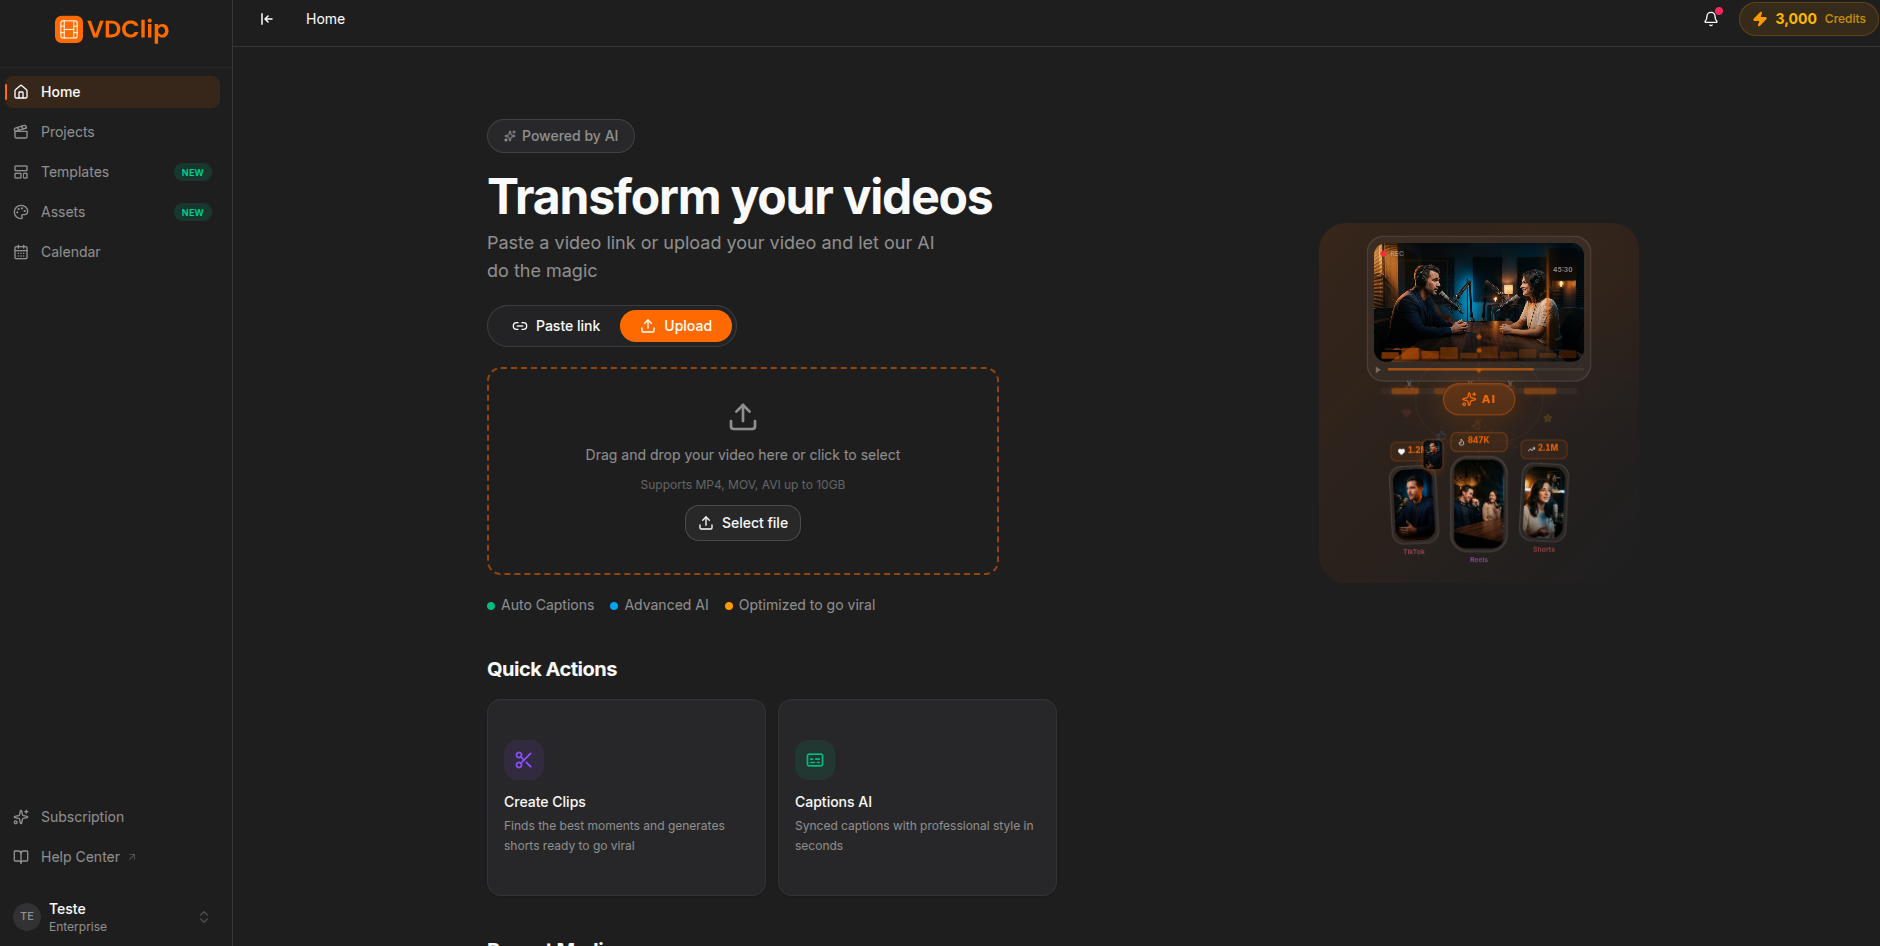Open the notifications bell

pyautogui.click(x=1711, y=18)
